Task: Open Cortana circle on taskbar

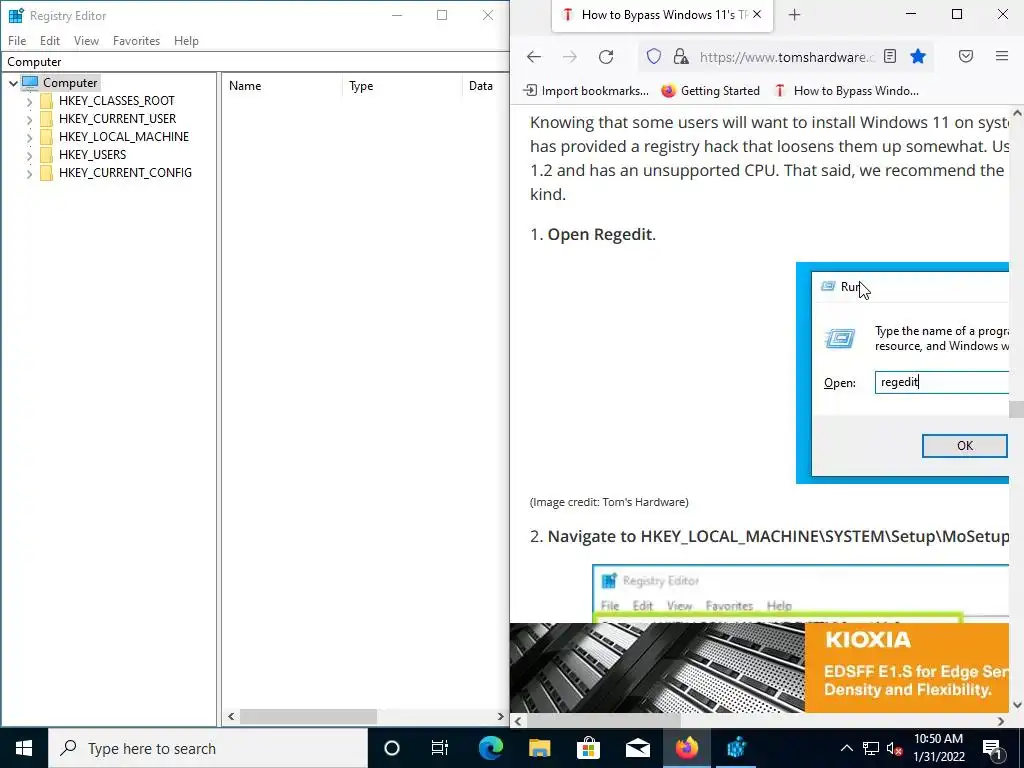Action: tap(392, 748)
